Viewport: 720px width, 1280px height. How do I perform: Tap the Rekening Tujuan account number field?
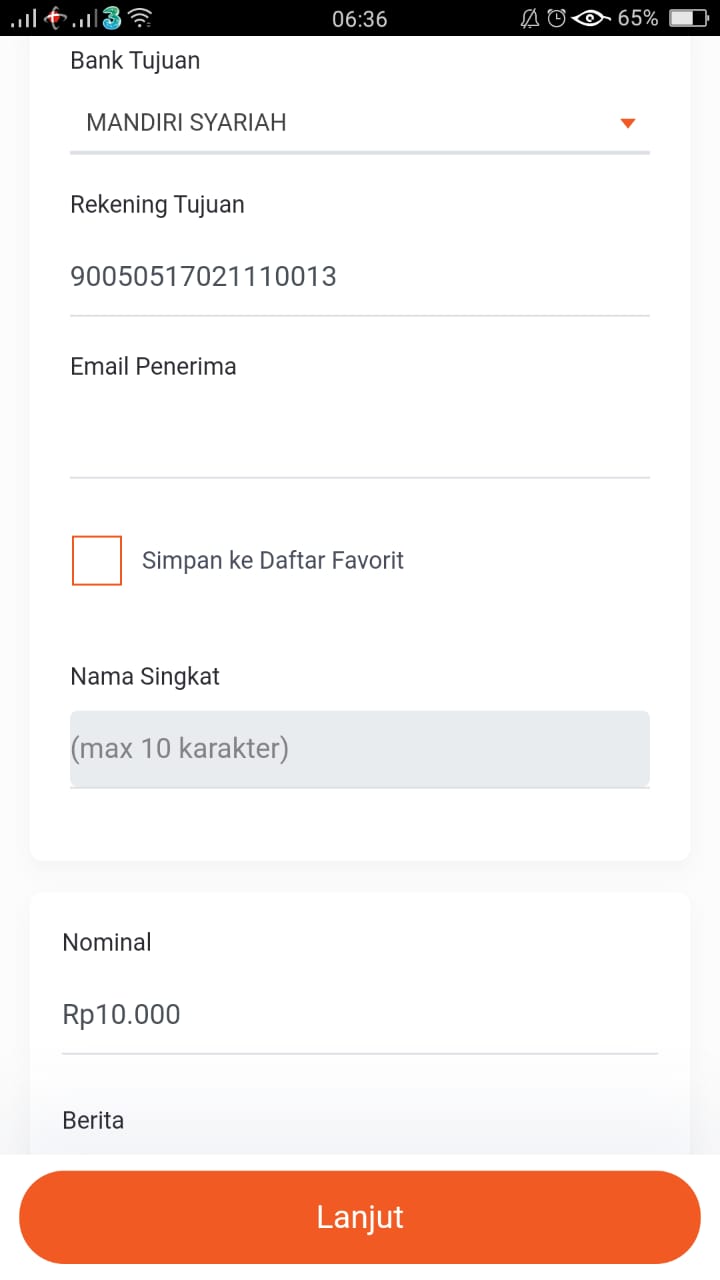point(359,276)
